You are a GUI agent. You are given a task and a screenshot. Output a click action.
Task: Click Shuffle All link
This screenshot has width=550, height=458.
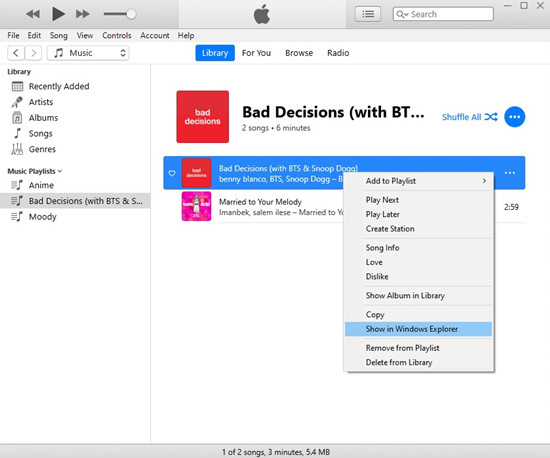[x=470, y=117]
